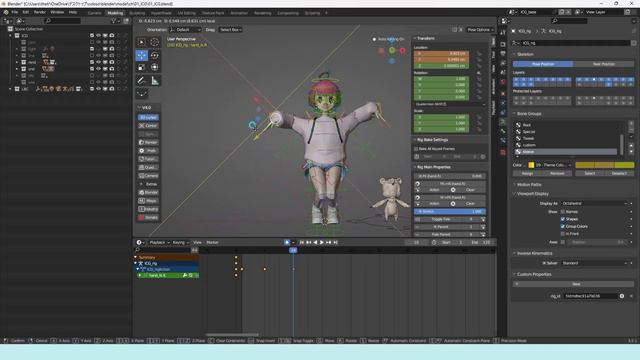Screen dimensions: 640x360
Task: Select the Move tool
Action: click(x=142, y=55)
